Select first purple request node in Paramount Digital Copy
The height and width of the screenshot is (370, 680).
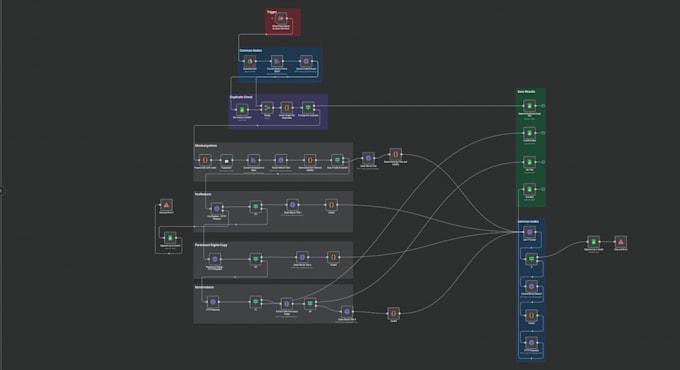click(215, 259)
